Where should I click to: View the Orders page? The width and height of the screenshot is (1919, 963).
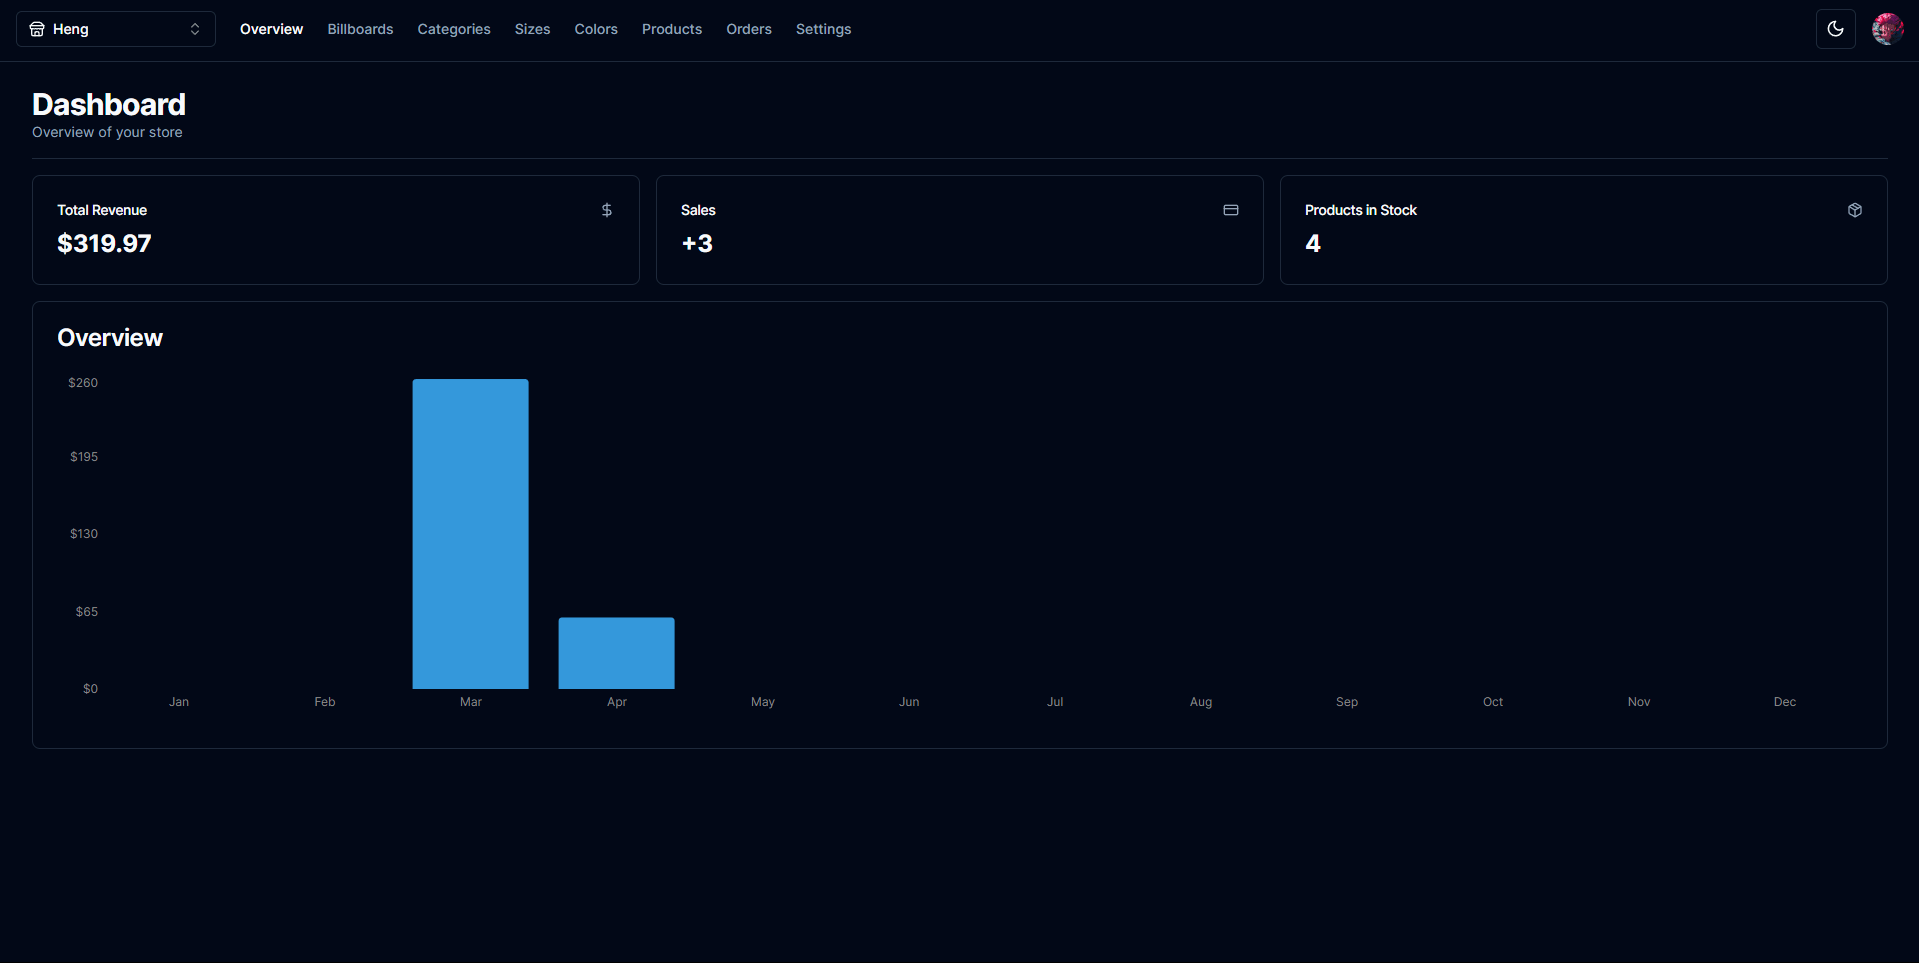point(748,29)
